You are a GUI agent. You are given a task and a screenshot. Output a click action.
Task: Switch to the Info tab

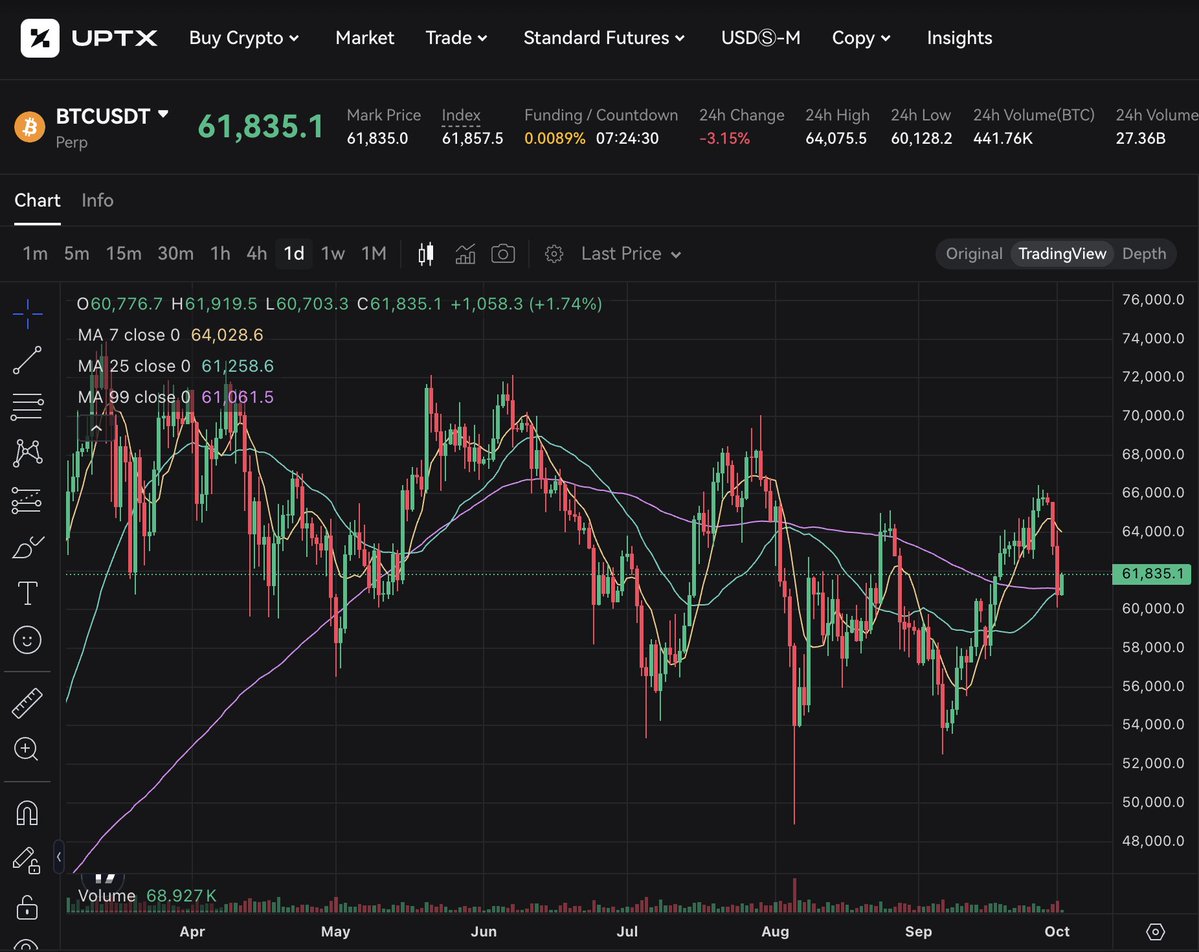pyautogui.click(x=97, y=200)
